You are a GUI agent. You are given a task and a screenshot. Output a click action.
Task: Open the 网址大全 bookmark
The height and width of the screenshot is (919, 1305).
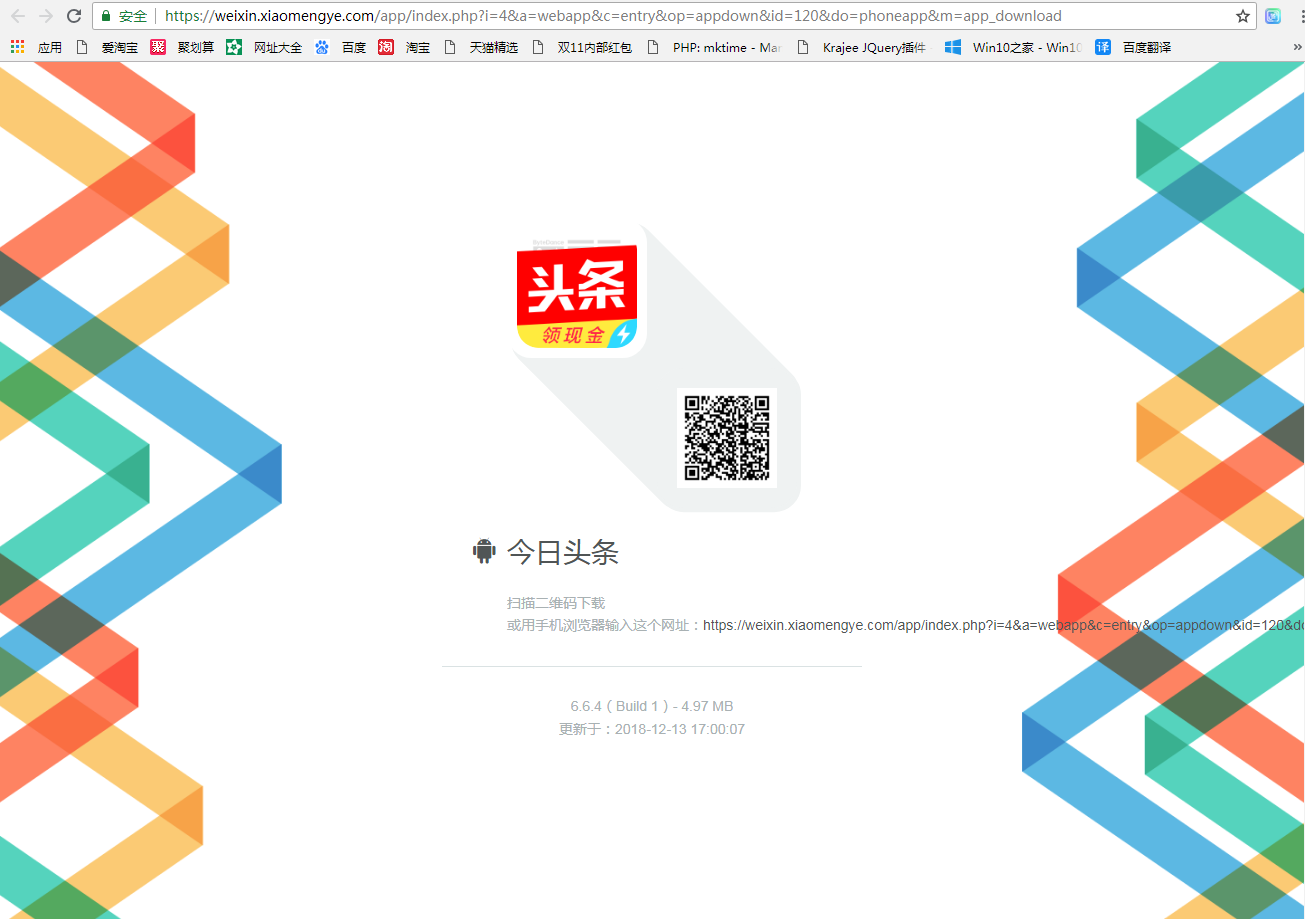tap(264, 47)
